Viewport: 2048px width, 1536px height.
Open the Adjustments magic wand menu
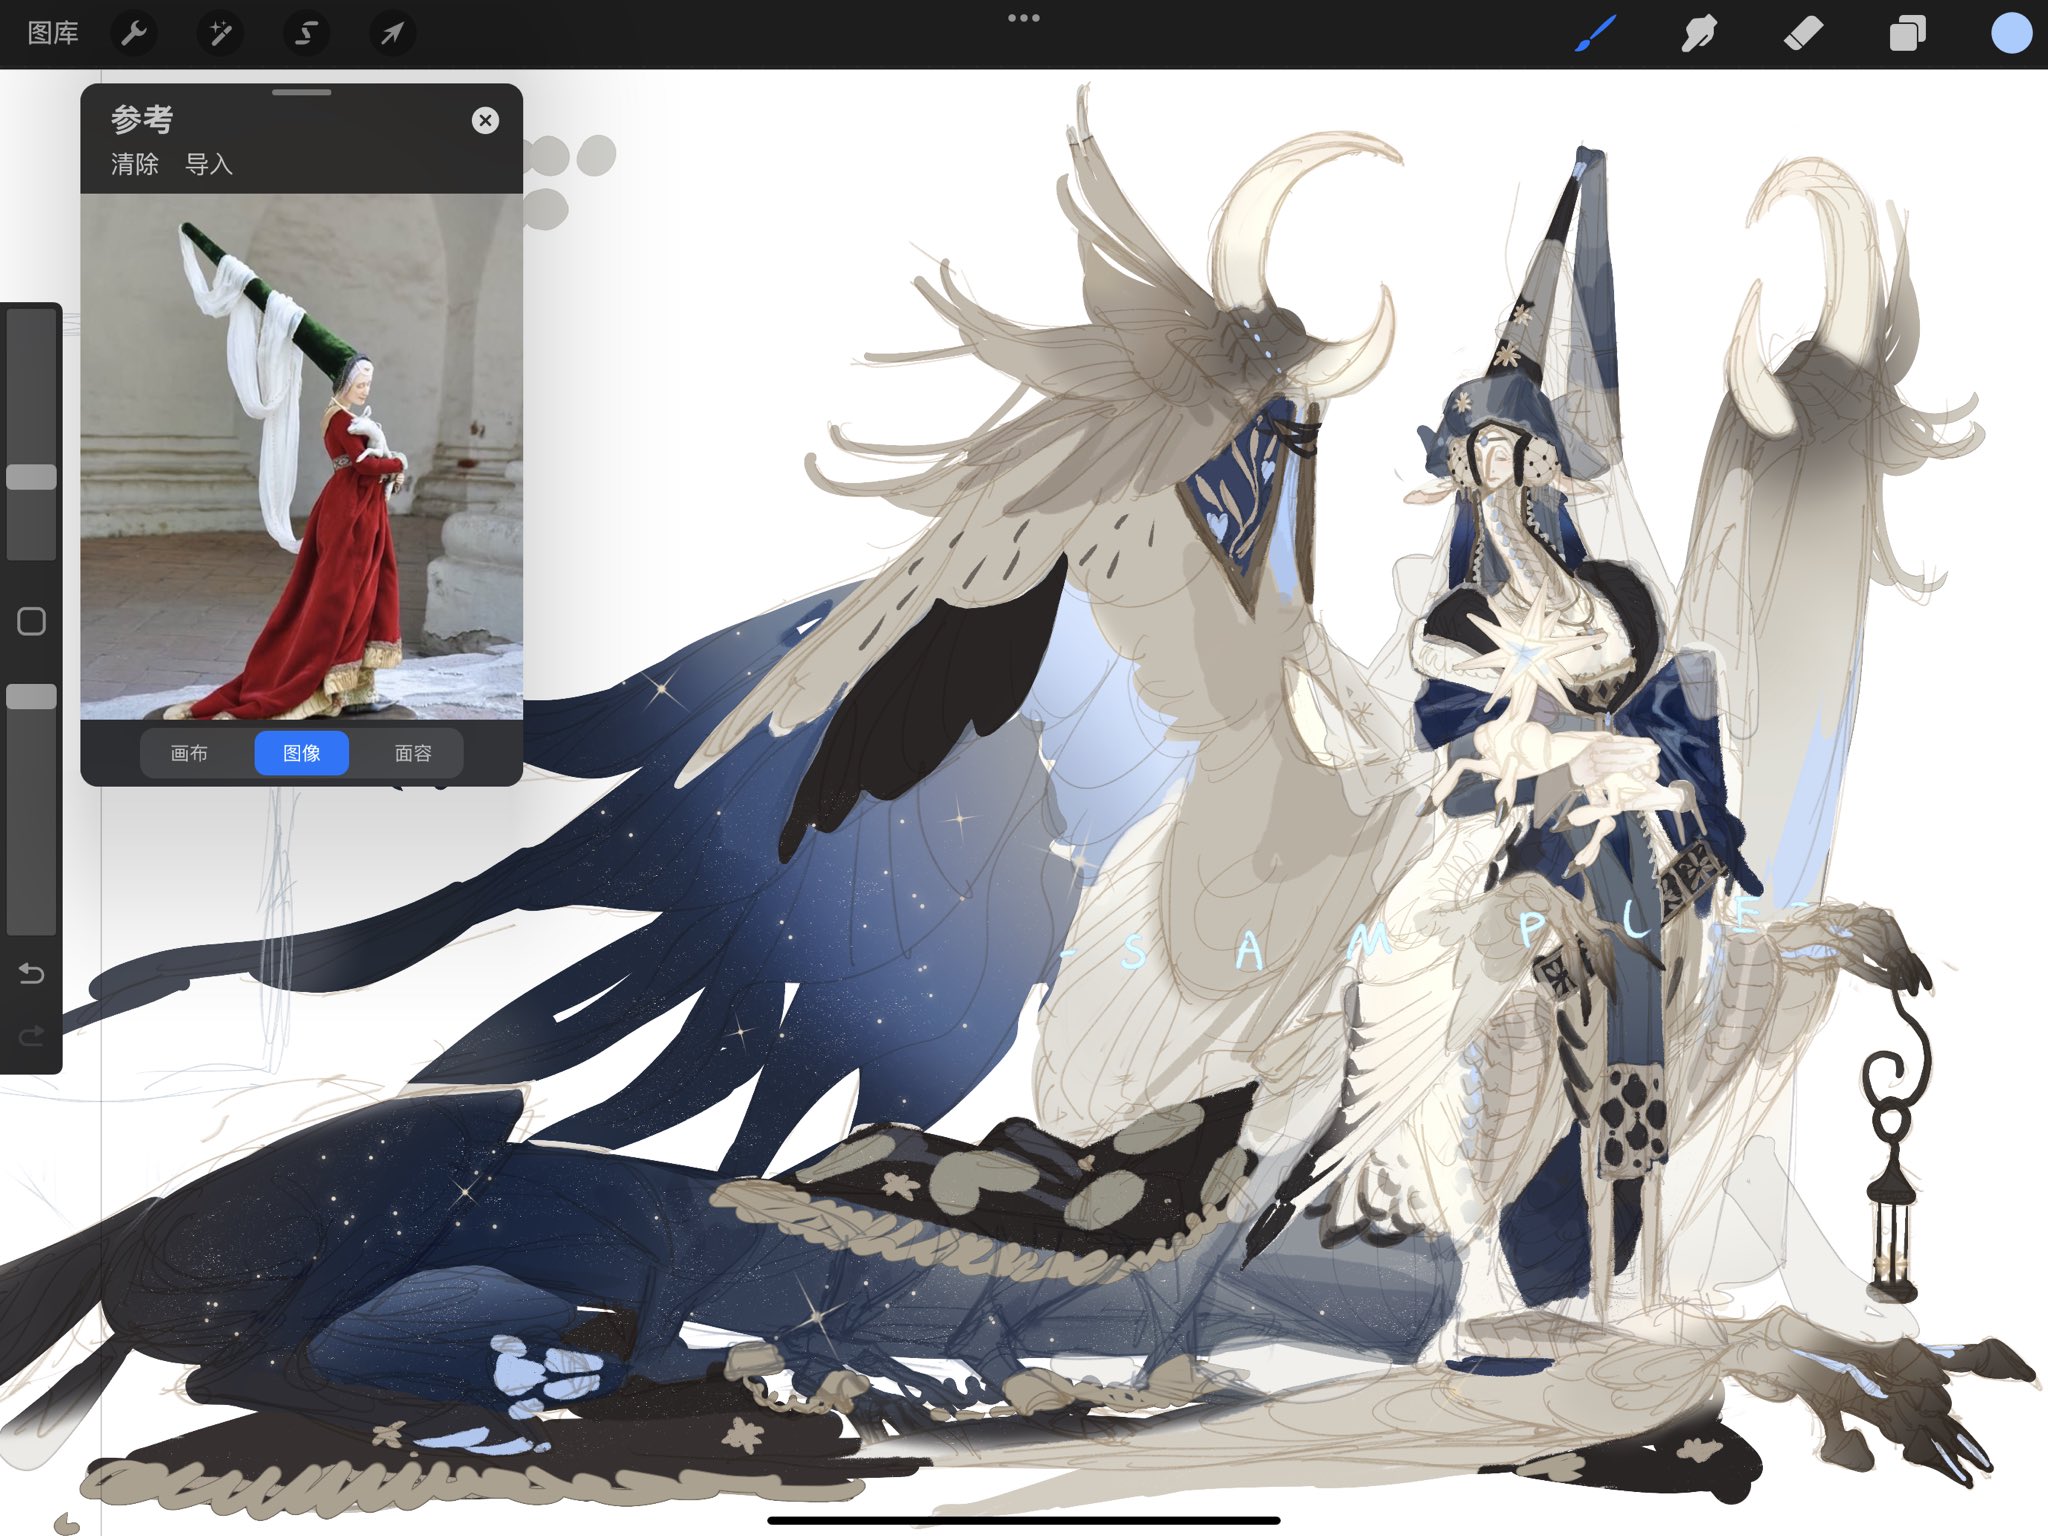220,34
